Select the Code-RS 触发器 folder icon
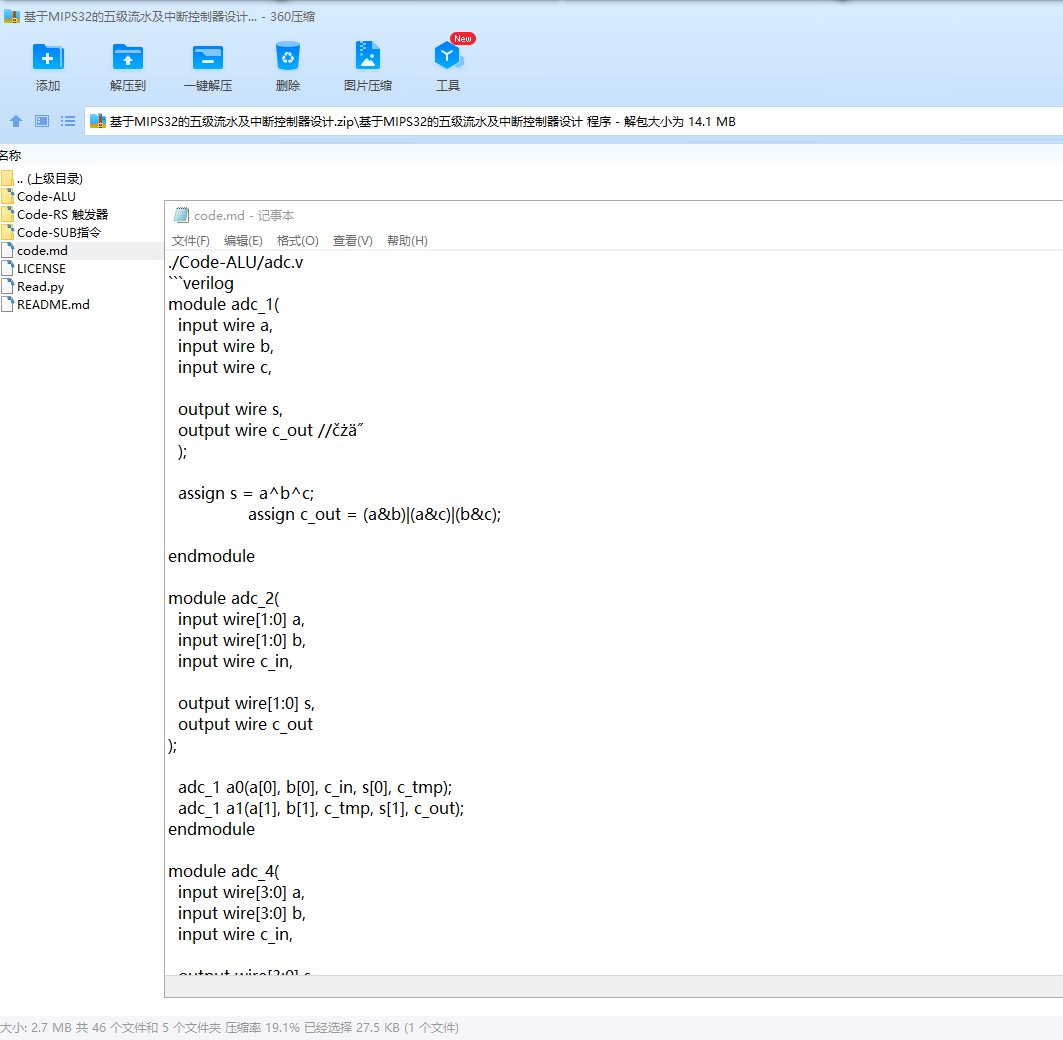 coord(7,214)
